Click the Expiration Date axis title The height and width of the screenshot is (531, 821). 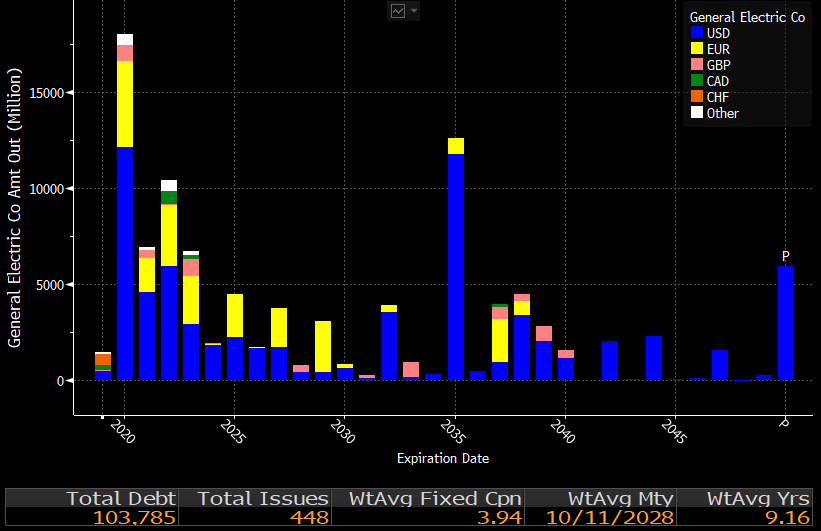click(x=443, y=458)
